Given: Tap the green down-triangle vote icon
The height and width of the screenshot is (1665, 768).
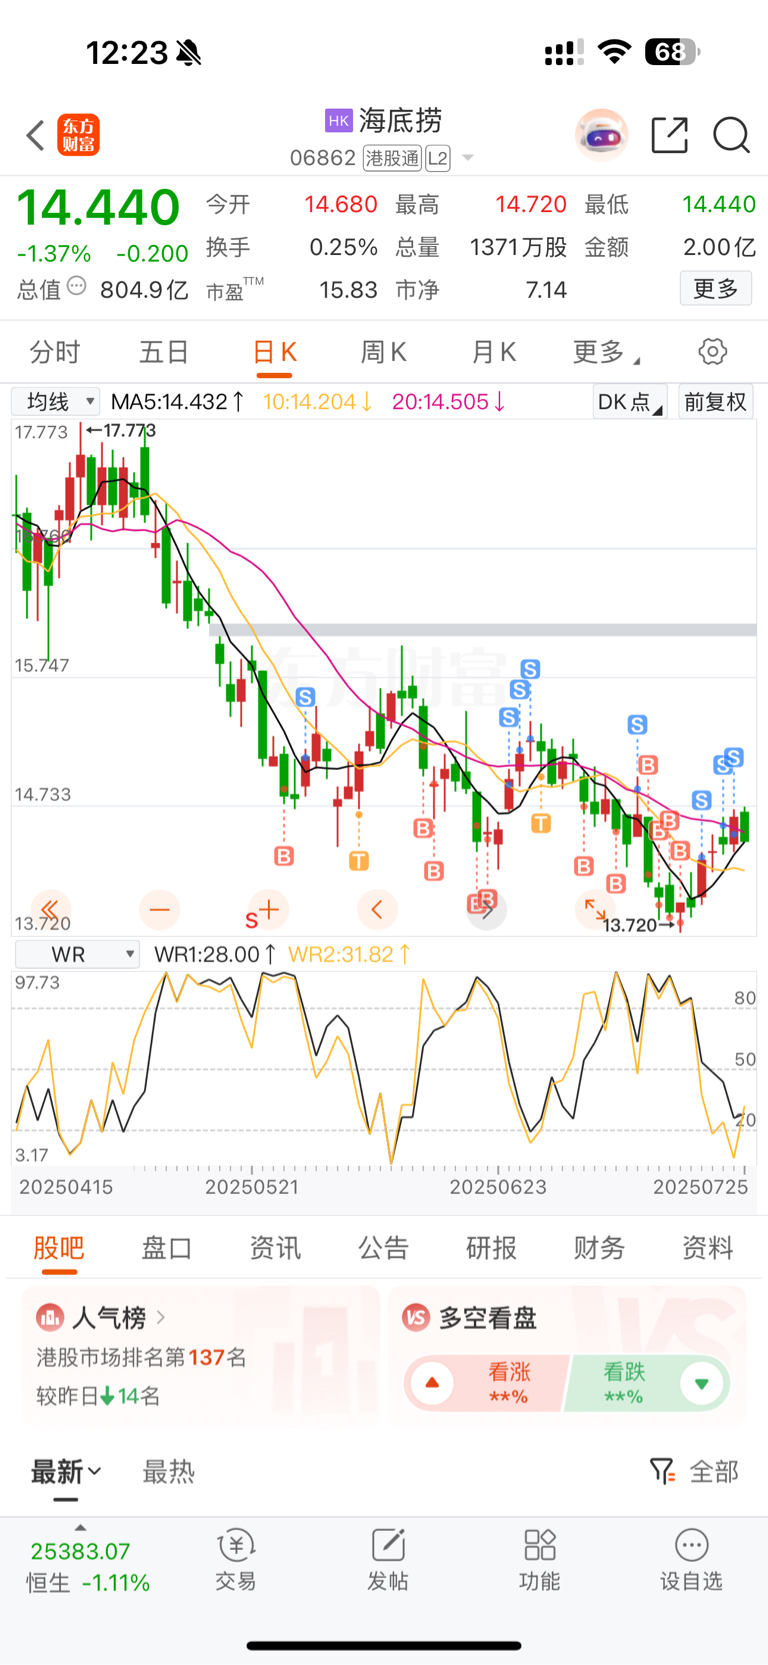Looking at the screenshot, I should (x=702, y=1384).
